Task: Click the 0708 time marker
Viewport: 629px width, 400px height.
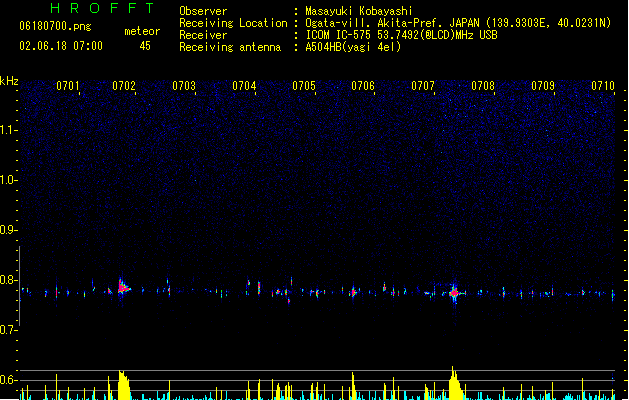Action: click(483, 86)
